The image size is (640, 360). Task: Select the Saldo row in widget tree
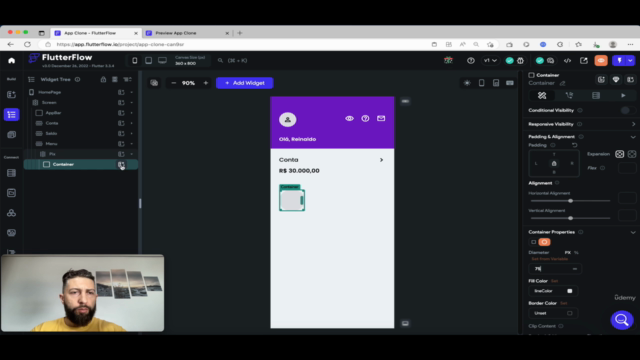click(x=80, y=133)
